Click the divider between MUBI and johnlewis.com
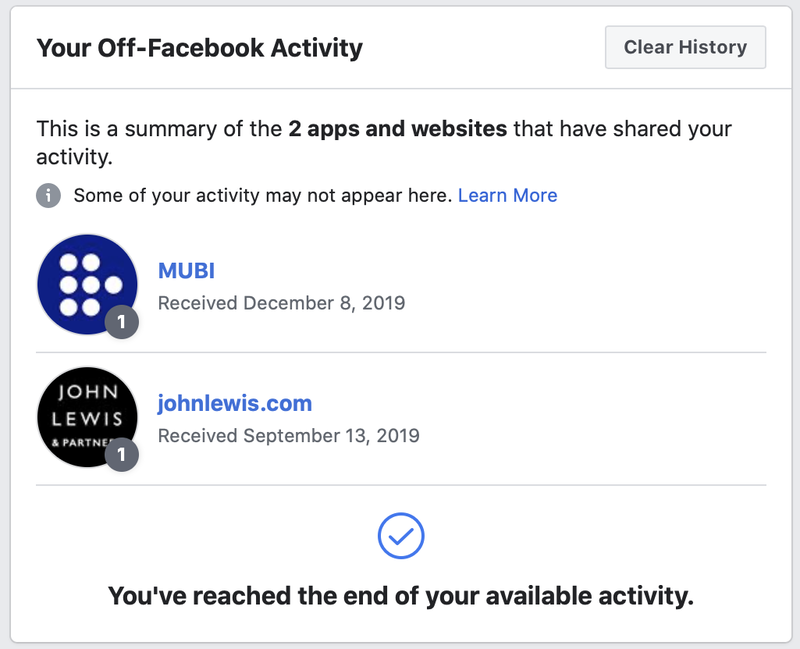Viewport: 800px width, 649px height. pyautogui.click(x=401, y=352)
